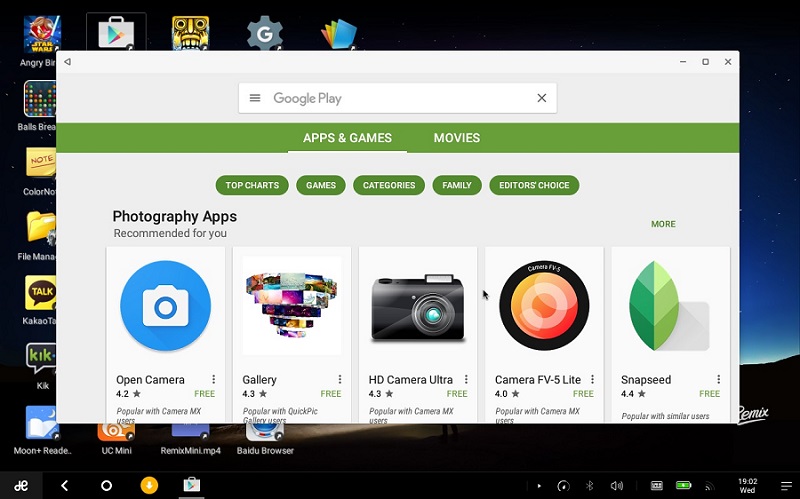Open the Games chip

pos(321,185)
